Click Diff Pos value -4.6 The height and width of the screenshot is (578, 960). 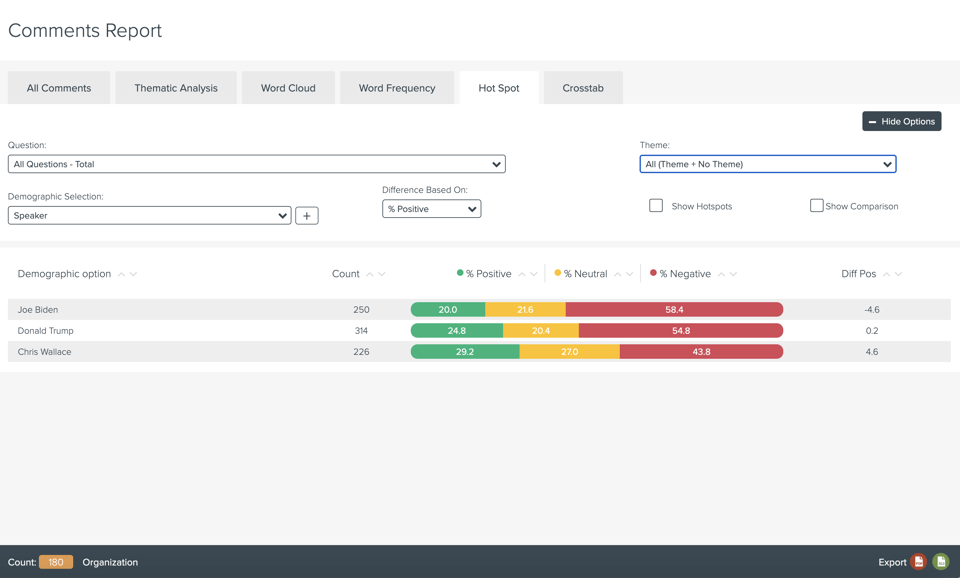pyautogui.click(x=872, y=310)
